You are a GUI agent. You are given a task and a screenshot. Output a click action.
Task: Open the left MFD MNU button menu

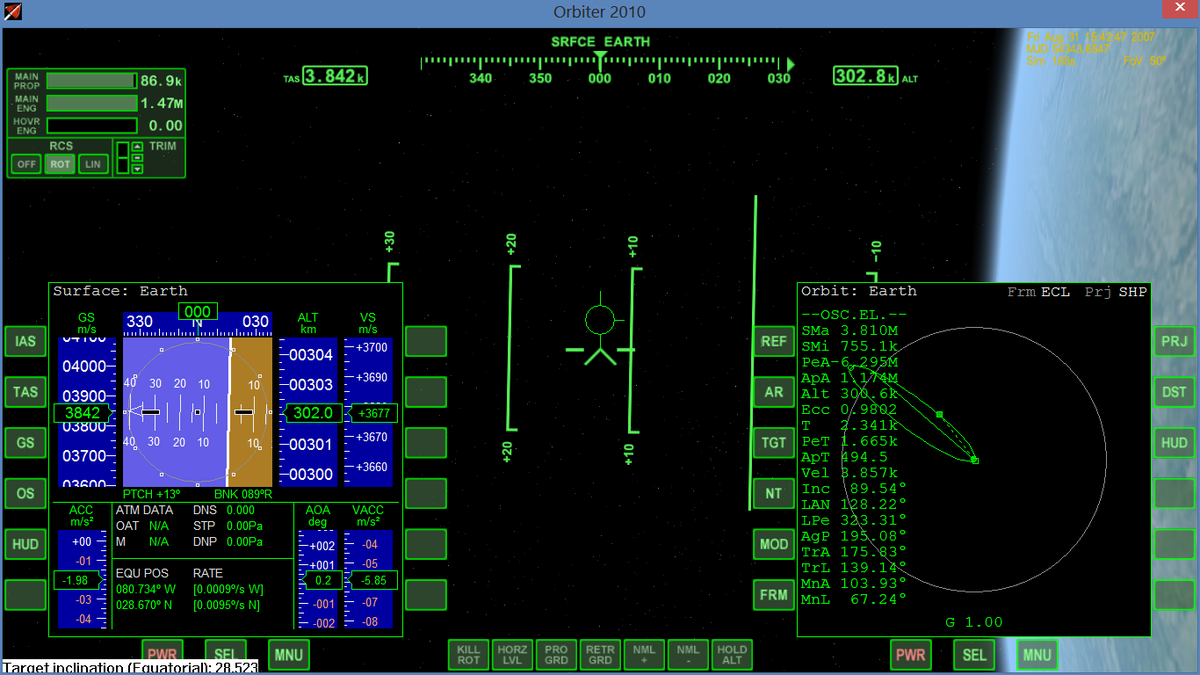tap(289, 655)
